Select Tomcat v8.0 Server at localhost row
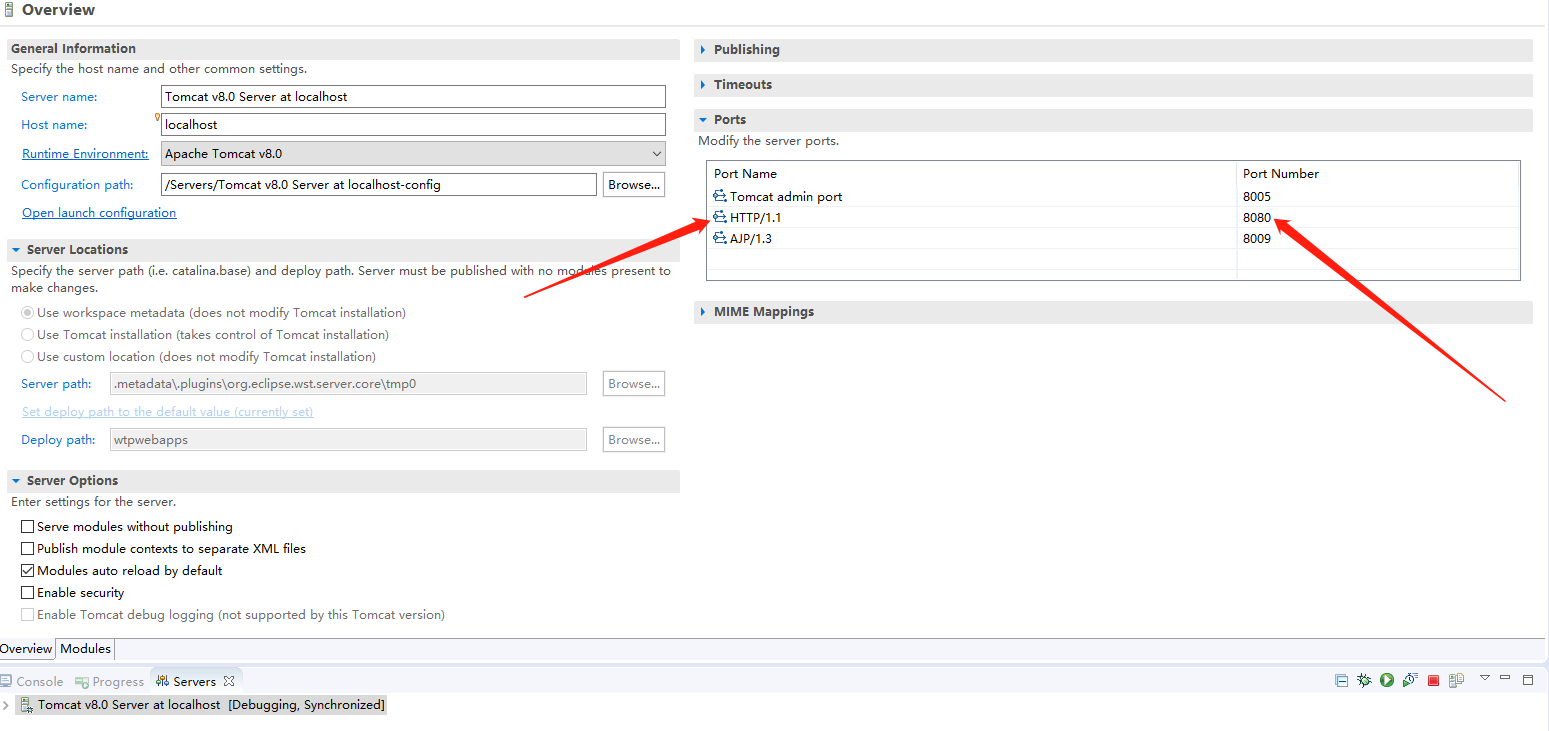This screenshot has width=1549, height=731. 201,705
